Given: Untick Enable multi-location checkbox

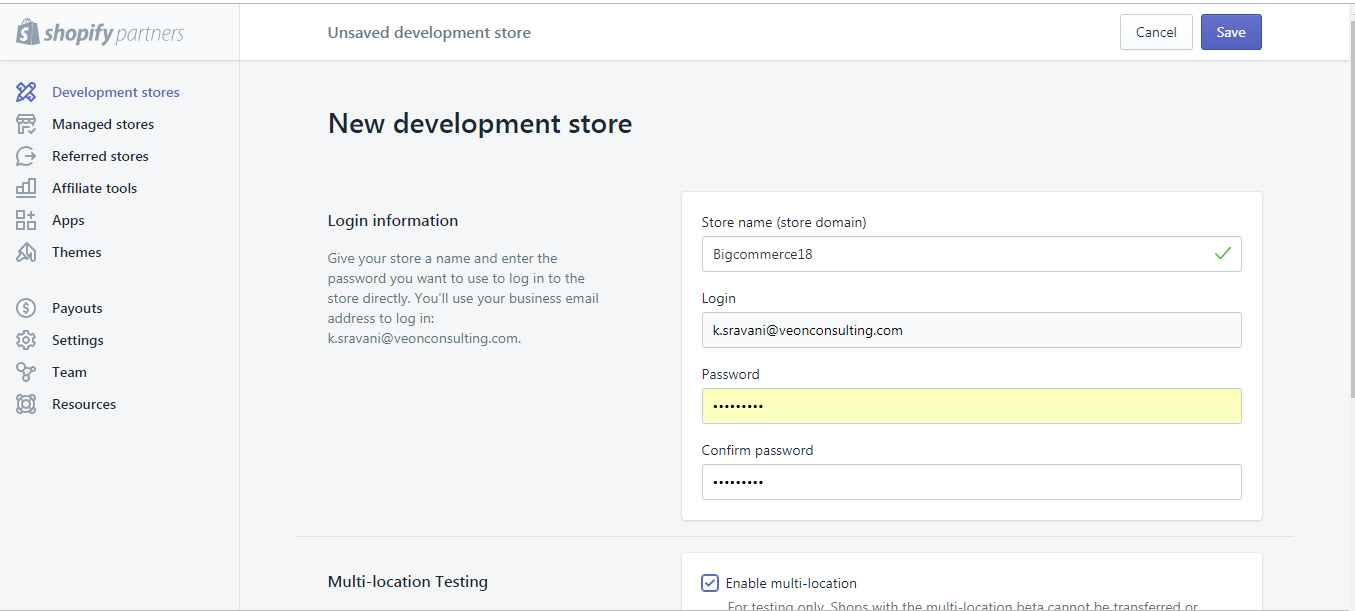Looking at the screenshot, I should (x=710, y=583).
